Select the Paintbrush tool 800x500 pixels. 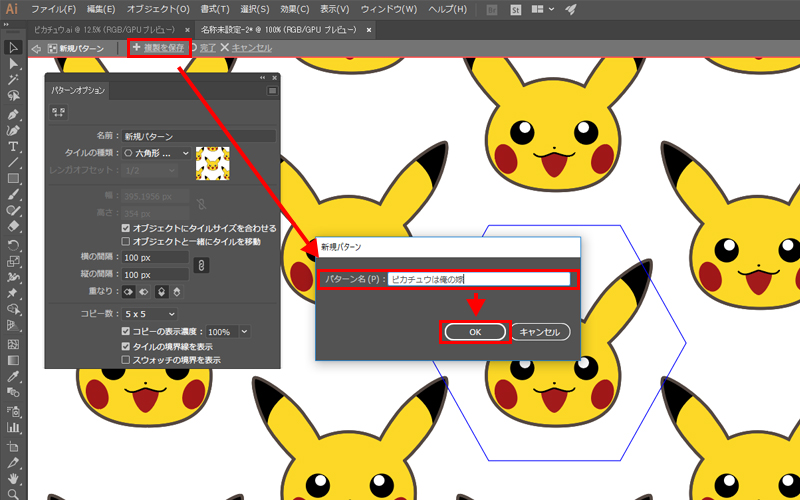(13, 194)
